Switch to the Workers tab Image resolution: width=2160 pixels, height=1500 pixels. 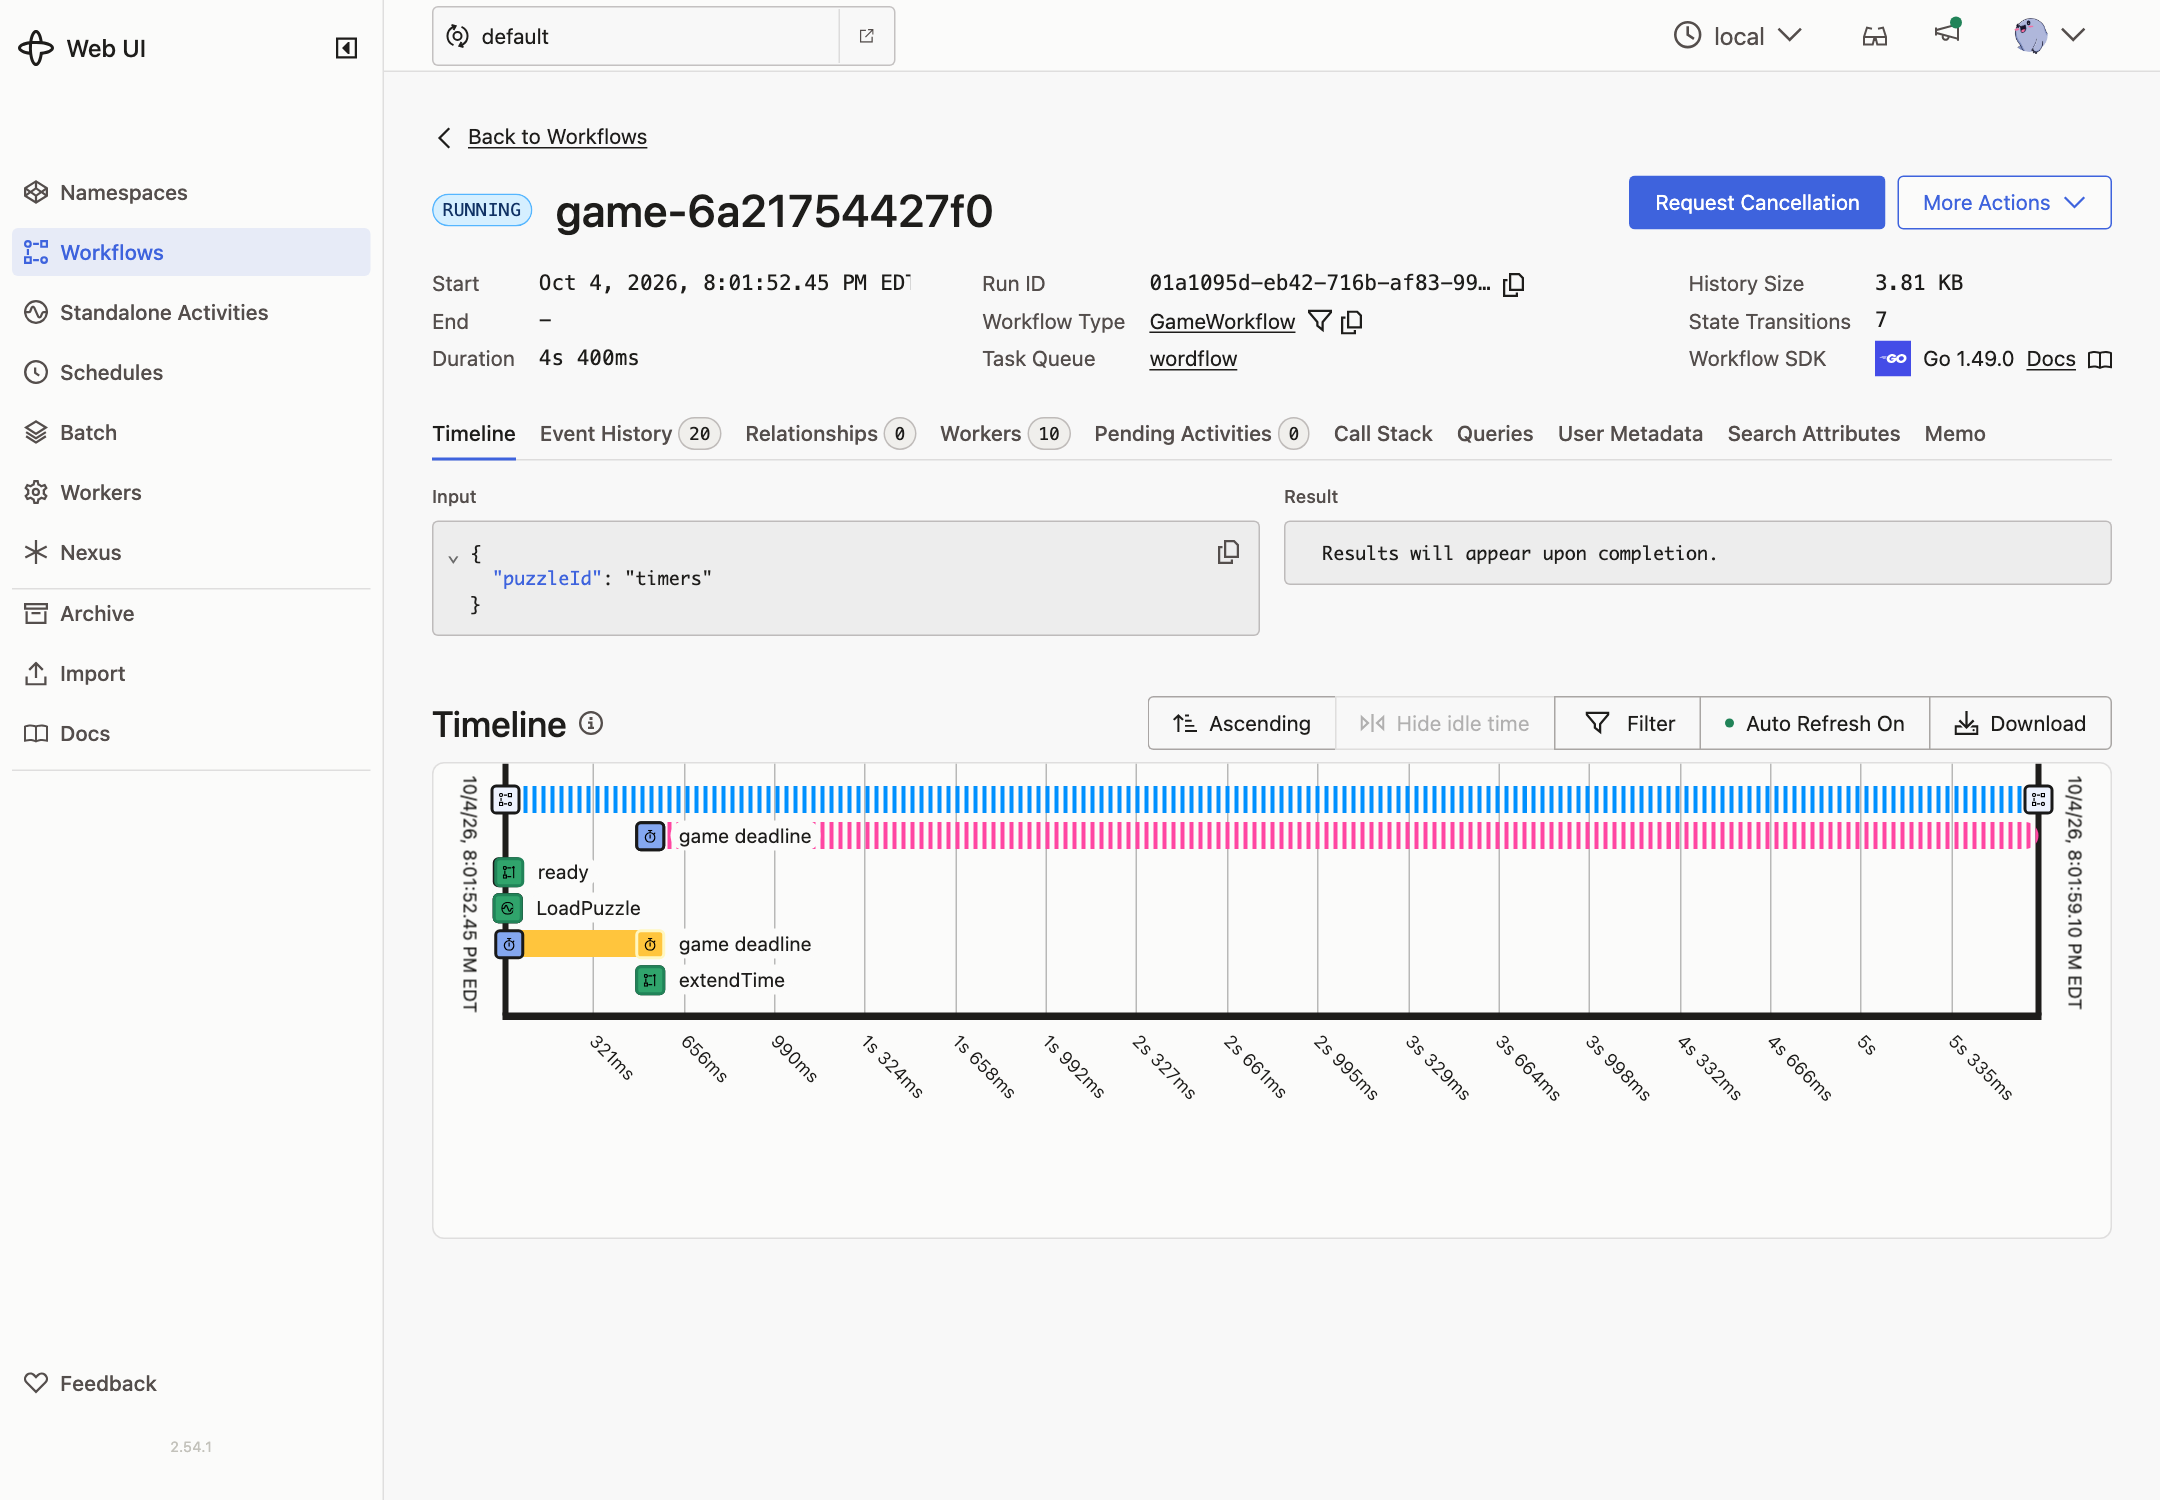click(1004, 434)
